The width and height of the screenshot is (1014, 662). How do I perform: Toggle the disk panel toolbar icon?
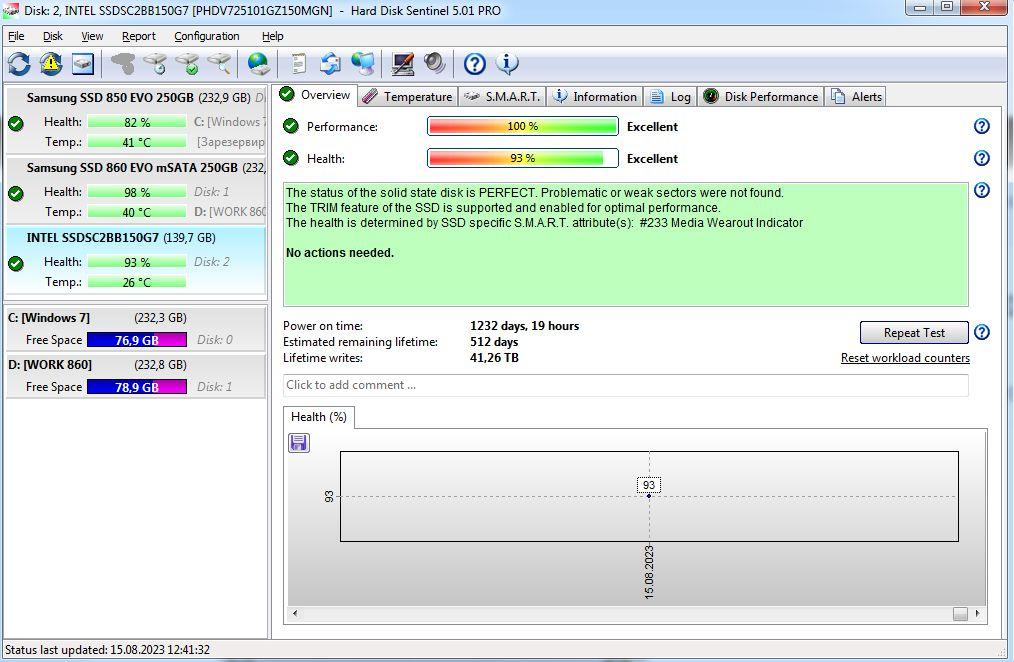point(83,63)
